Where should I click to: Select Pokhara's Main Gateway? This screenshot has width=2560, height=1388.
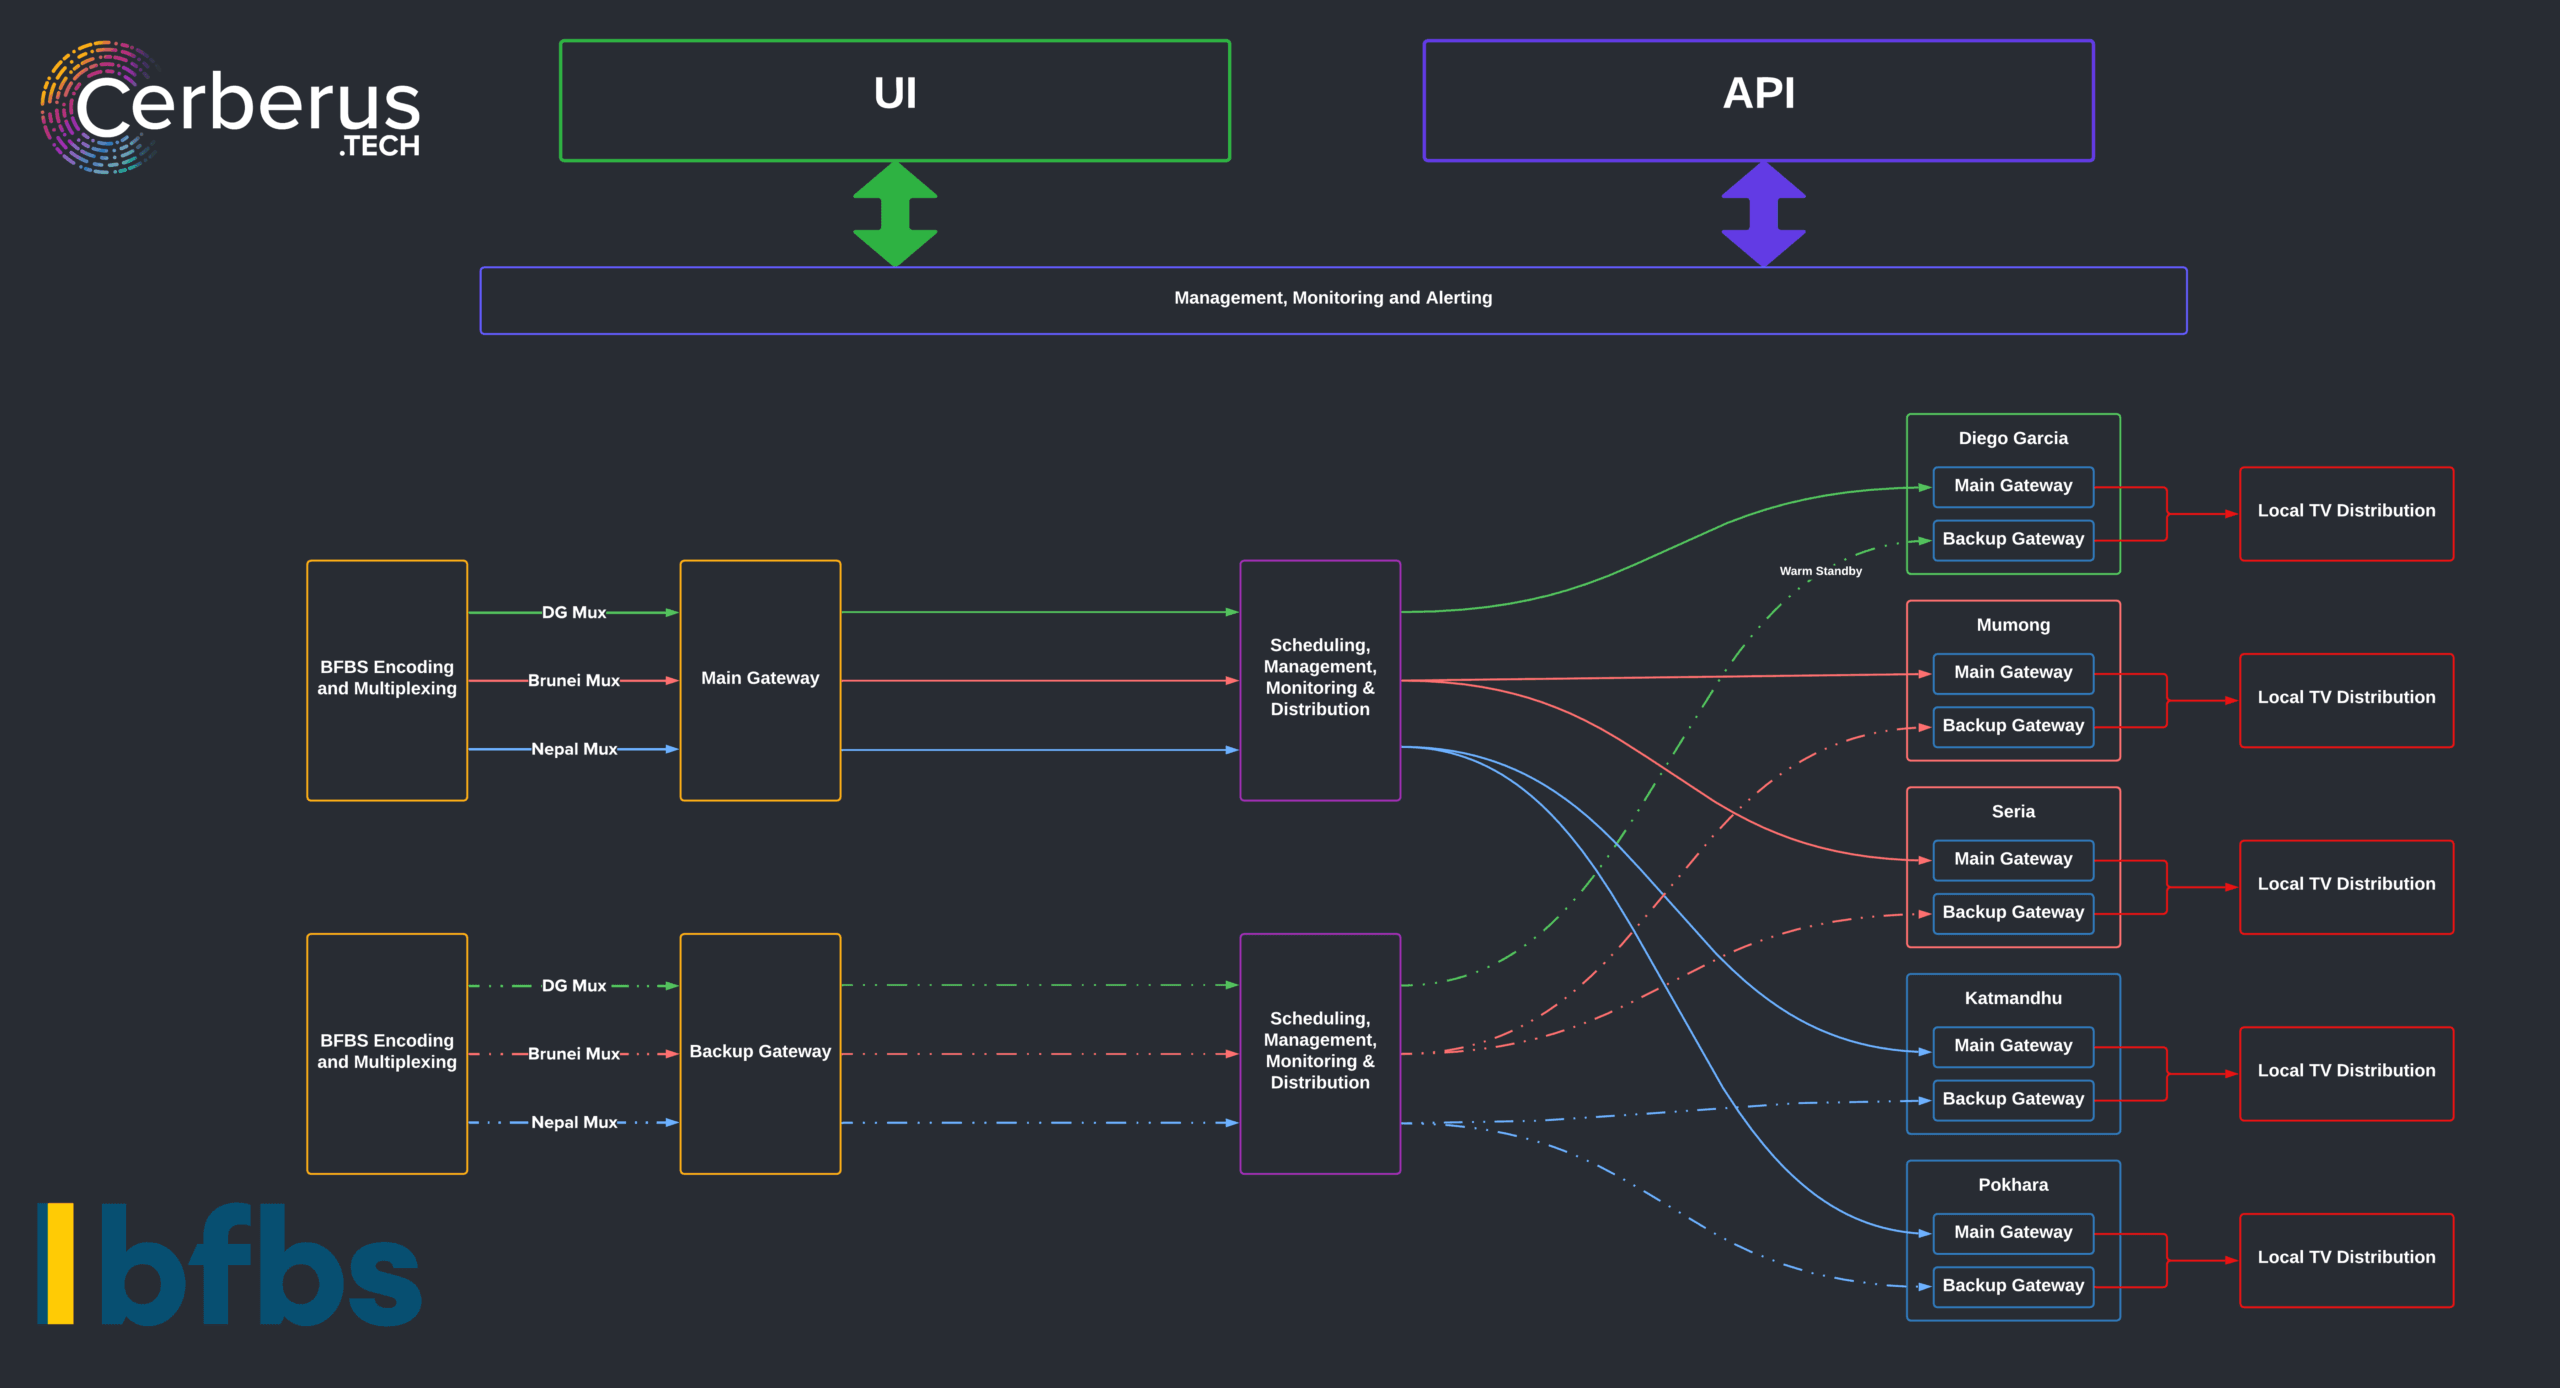coord(2013,1233)
